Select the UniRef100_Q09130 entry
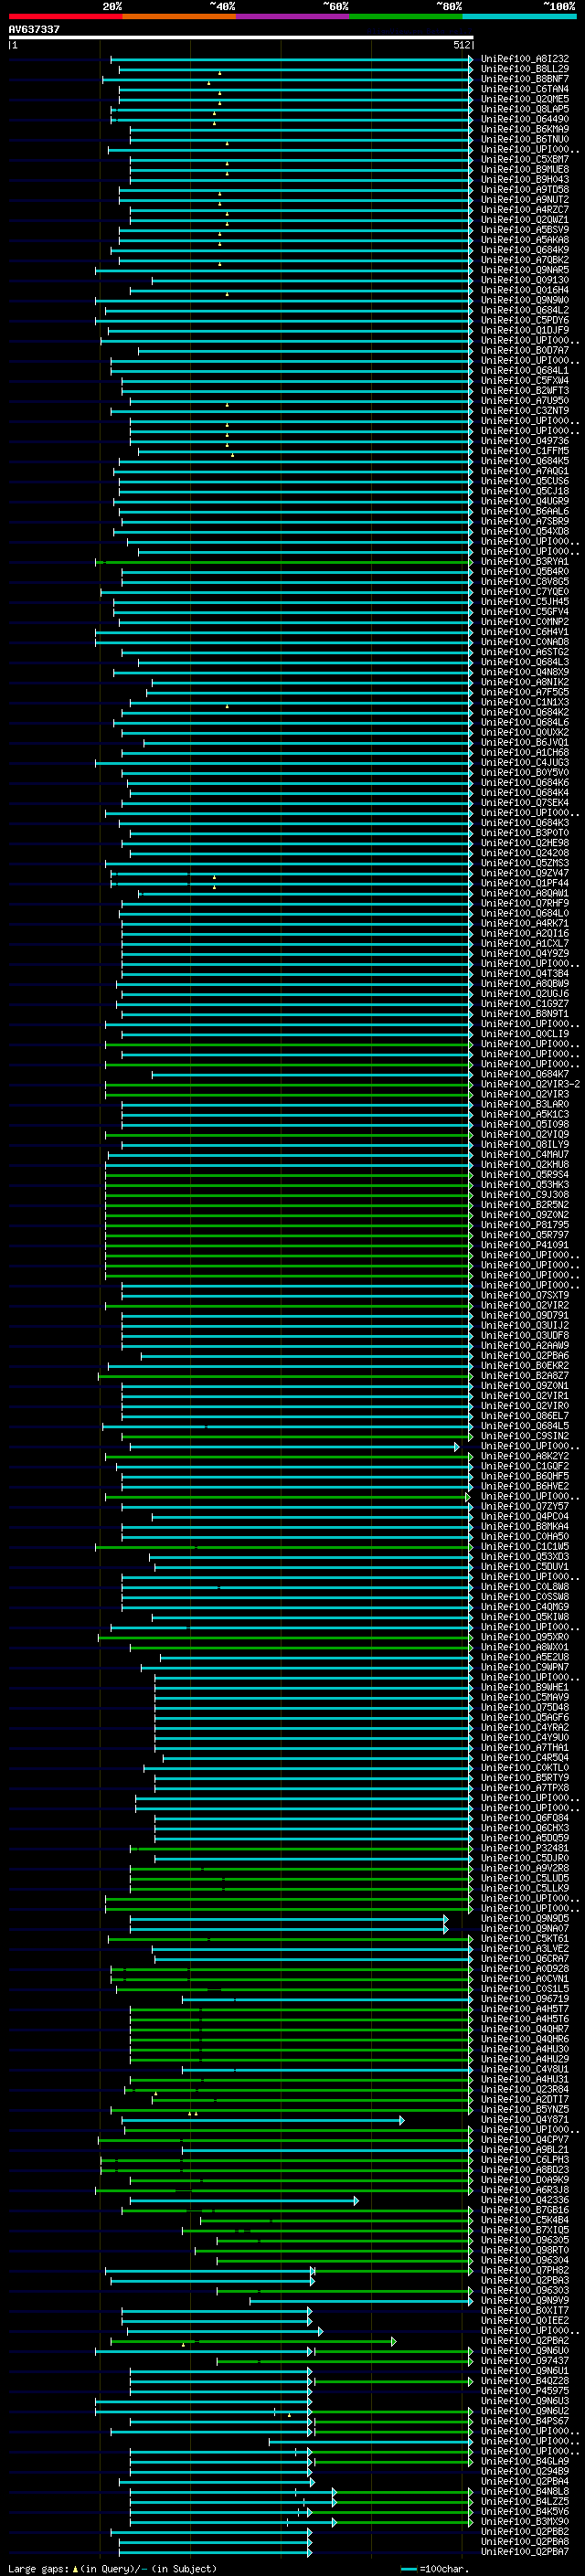The height and width of the screenshot is (2576, 585). tap(525, 279)
